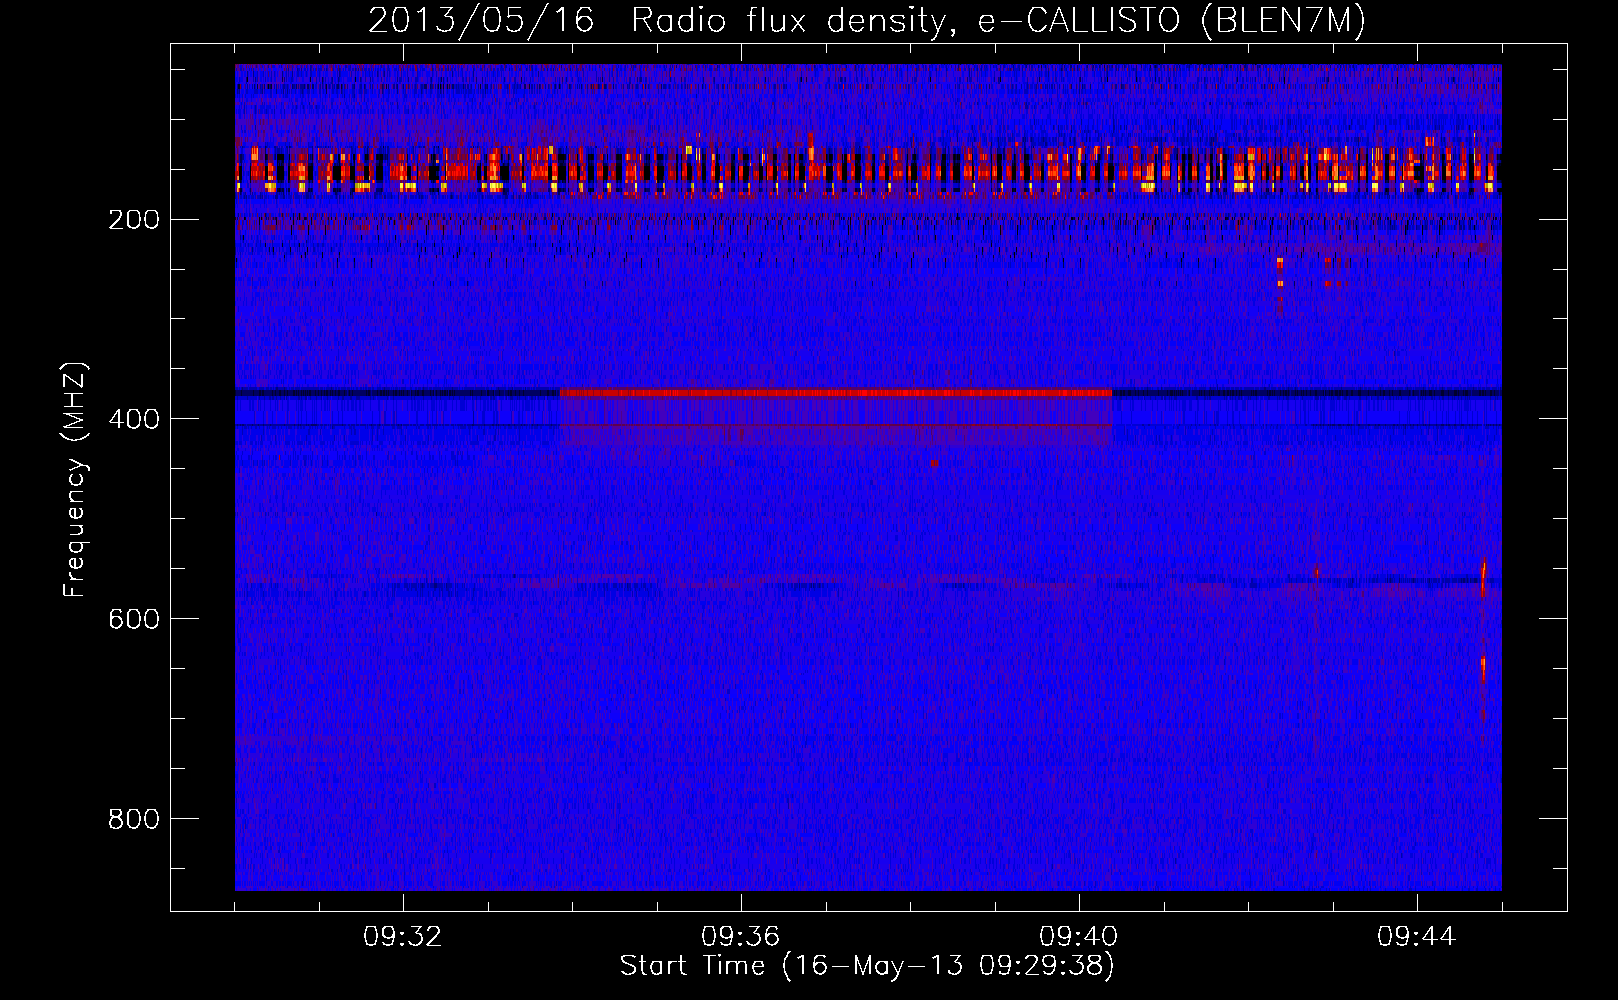Click the 09:36 time tick label
Screen dimensions: 1618x1000
(x=741, y=937)
